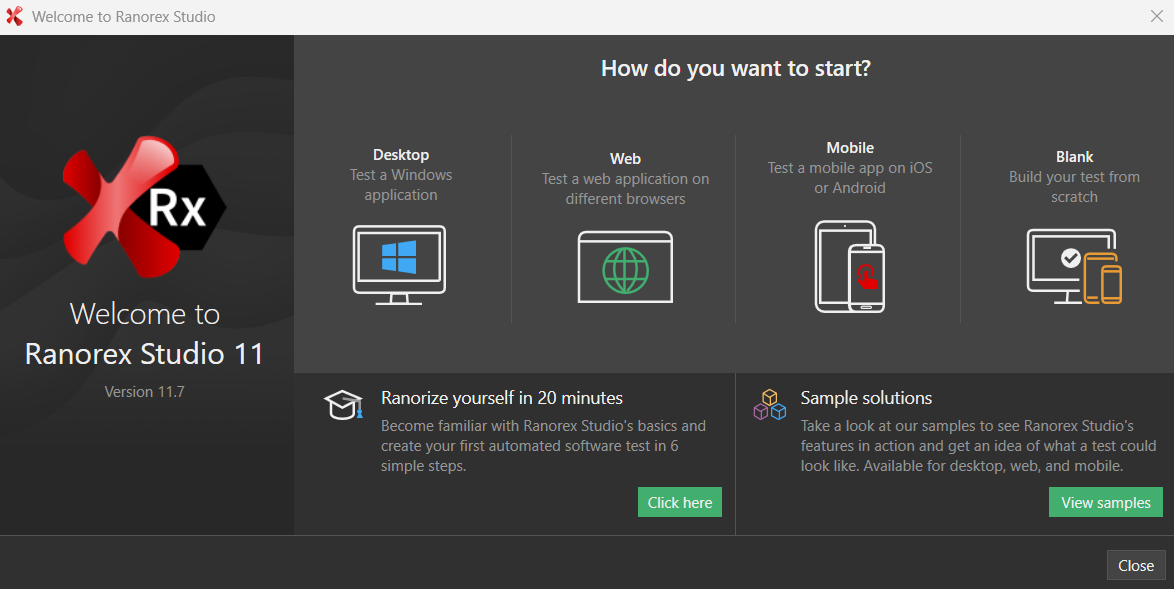Click 'Ranorex Studio 11' welcome text

coord(145,353)
